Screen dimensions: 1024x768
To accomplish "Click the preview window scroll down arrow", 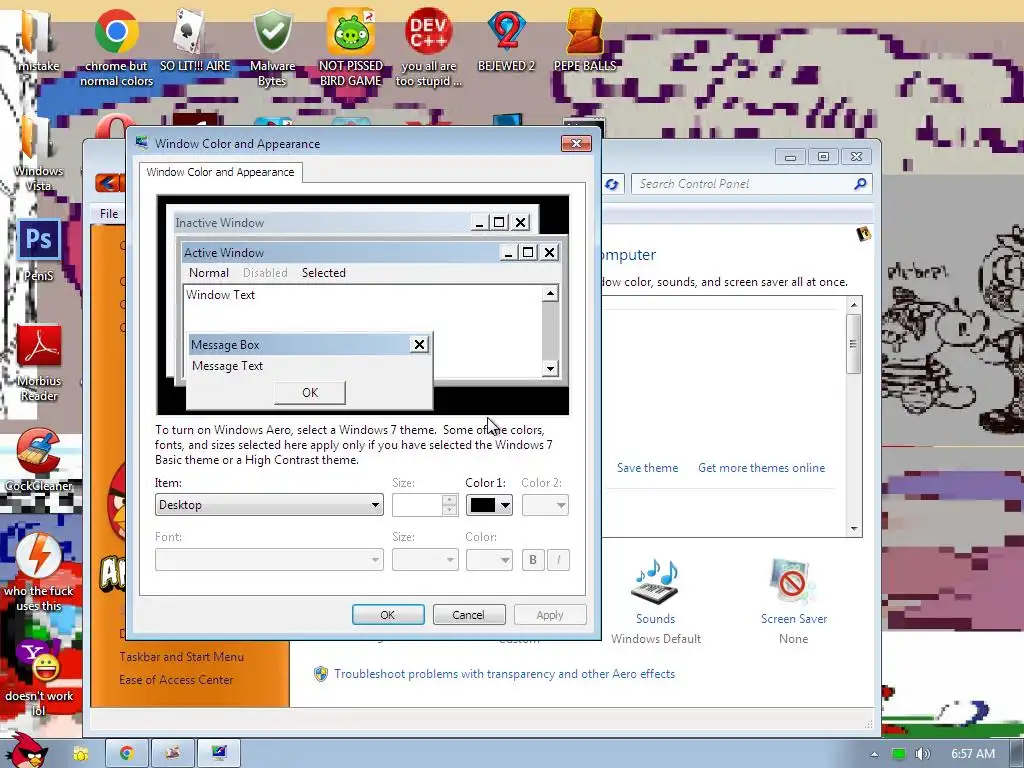I will 550,368.
